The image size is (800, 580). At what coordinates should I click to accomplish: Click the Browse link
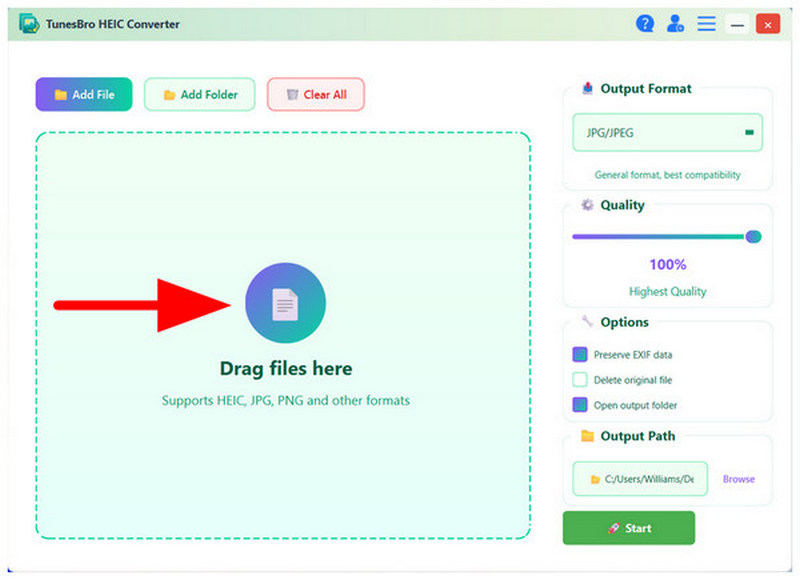coord(738,479)
